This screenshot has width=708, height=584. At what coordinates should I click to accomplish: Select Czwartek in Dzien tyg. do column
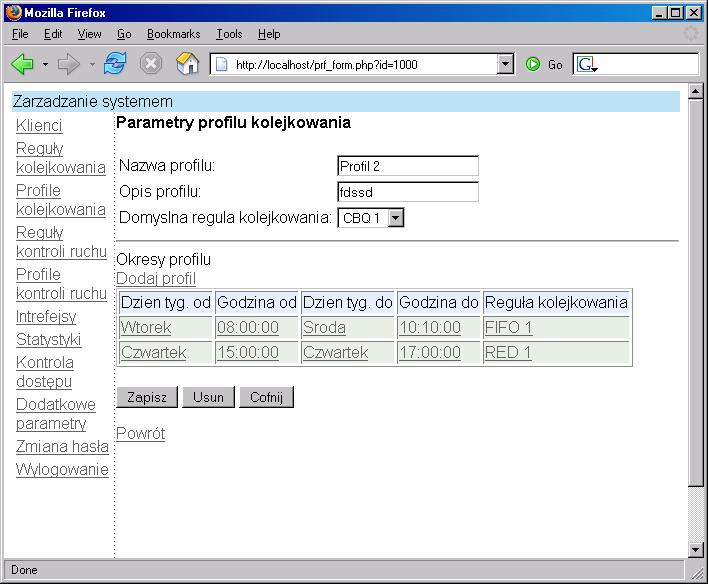pyautogui.click(x=335, y=352)
